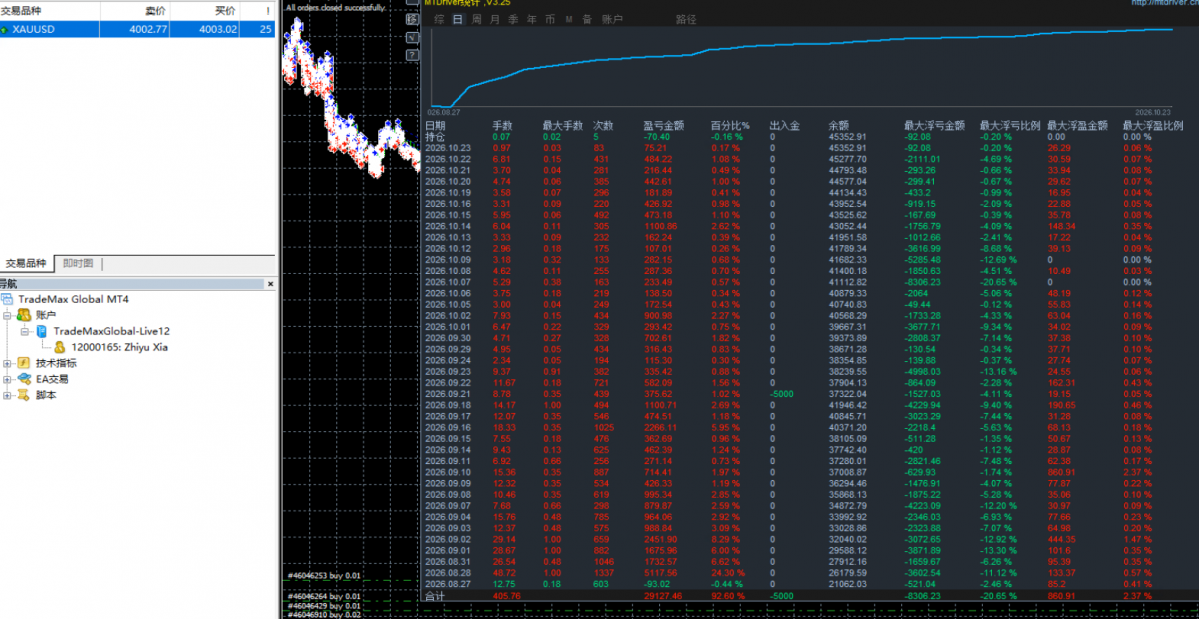Click the 合计 total row label

(434, 595)
